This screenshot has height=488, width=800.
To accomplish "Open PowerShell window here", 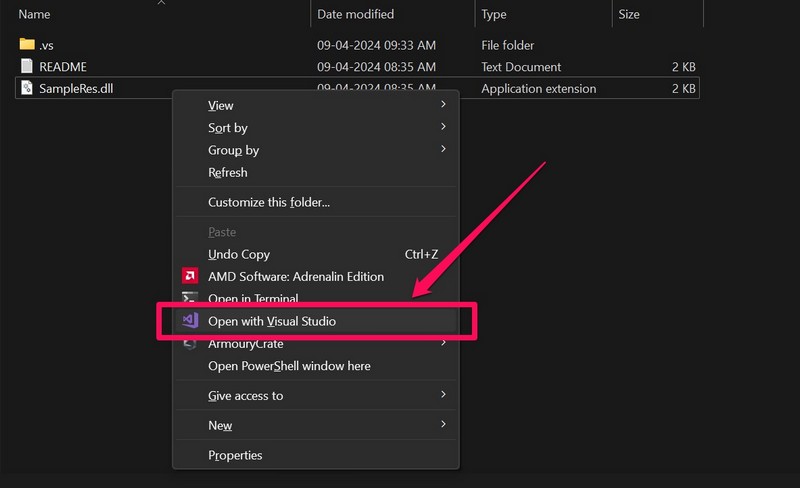I will coord(289,366).
